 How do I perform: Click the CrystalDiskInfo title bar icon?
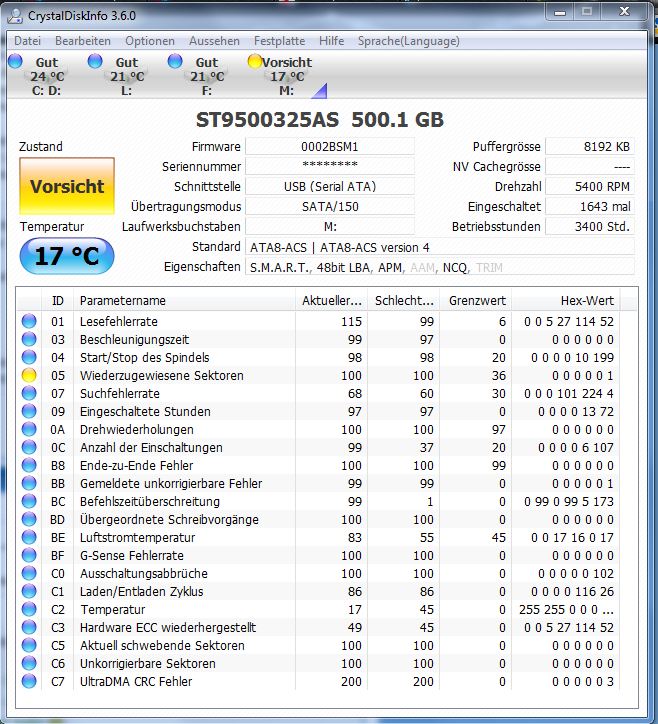[15, 16]
